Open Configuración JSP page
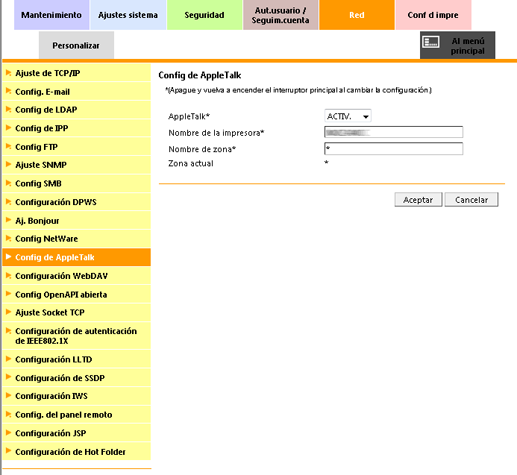517x475 pixels. pyautogui.click(x=76, y=433)
